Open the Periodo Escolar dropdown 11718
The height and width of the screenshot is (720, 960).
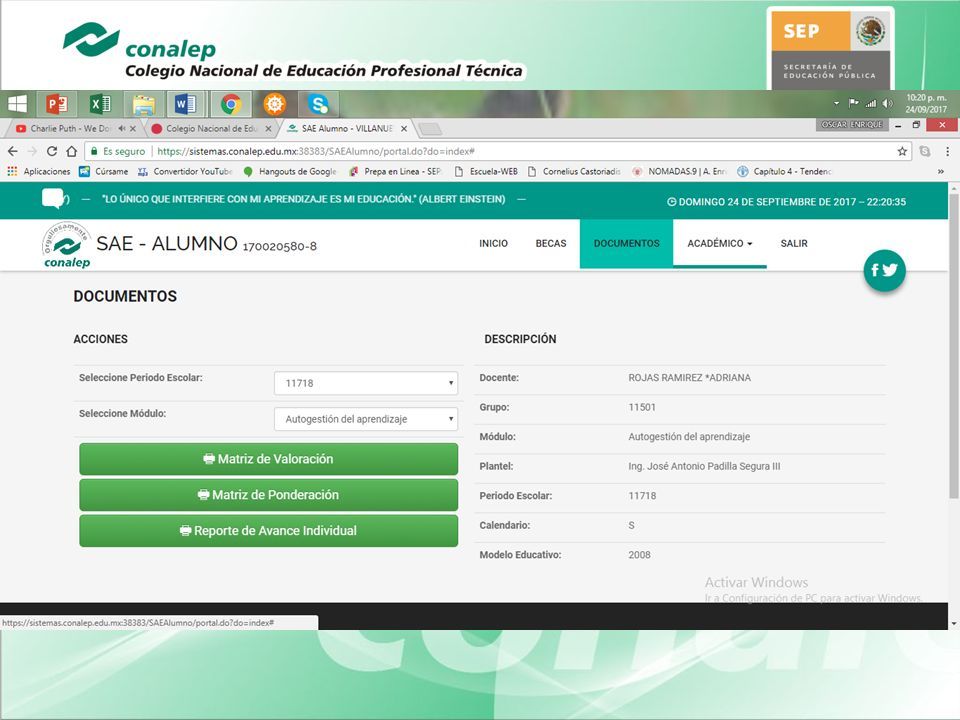366,383
